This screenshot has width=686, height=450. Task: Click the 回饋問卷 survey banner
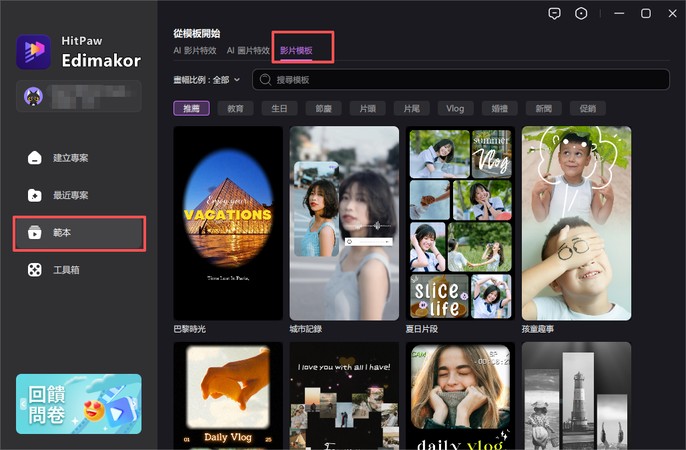coord(79,404)
